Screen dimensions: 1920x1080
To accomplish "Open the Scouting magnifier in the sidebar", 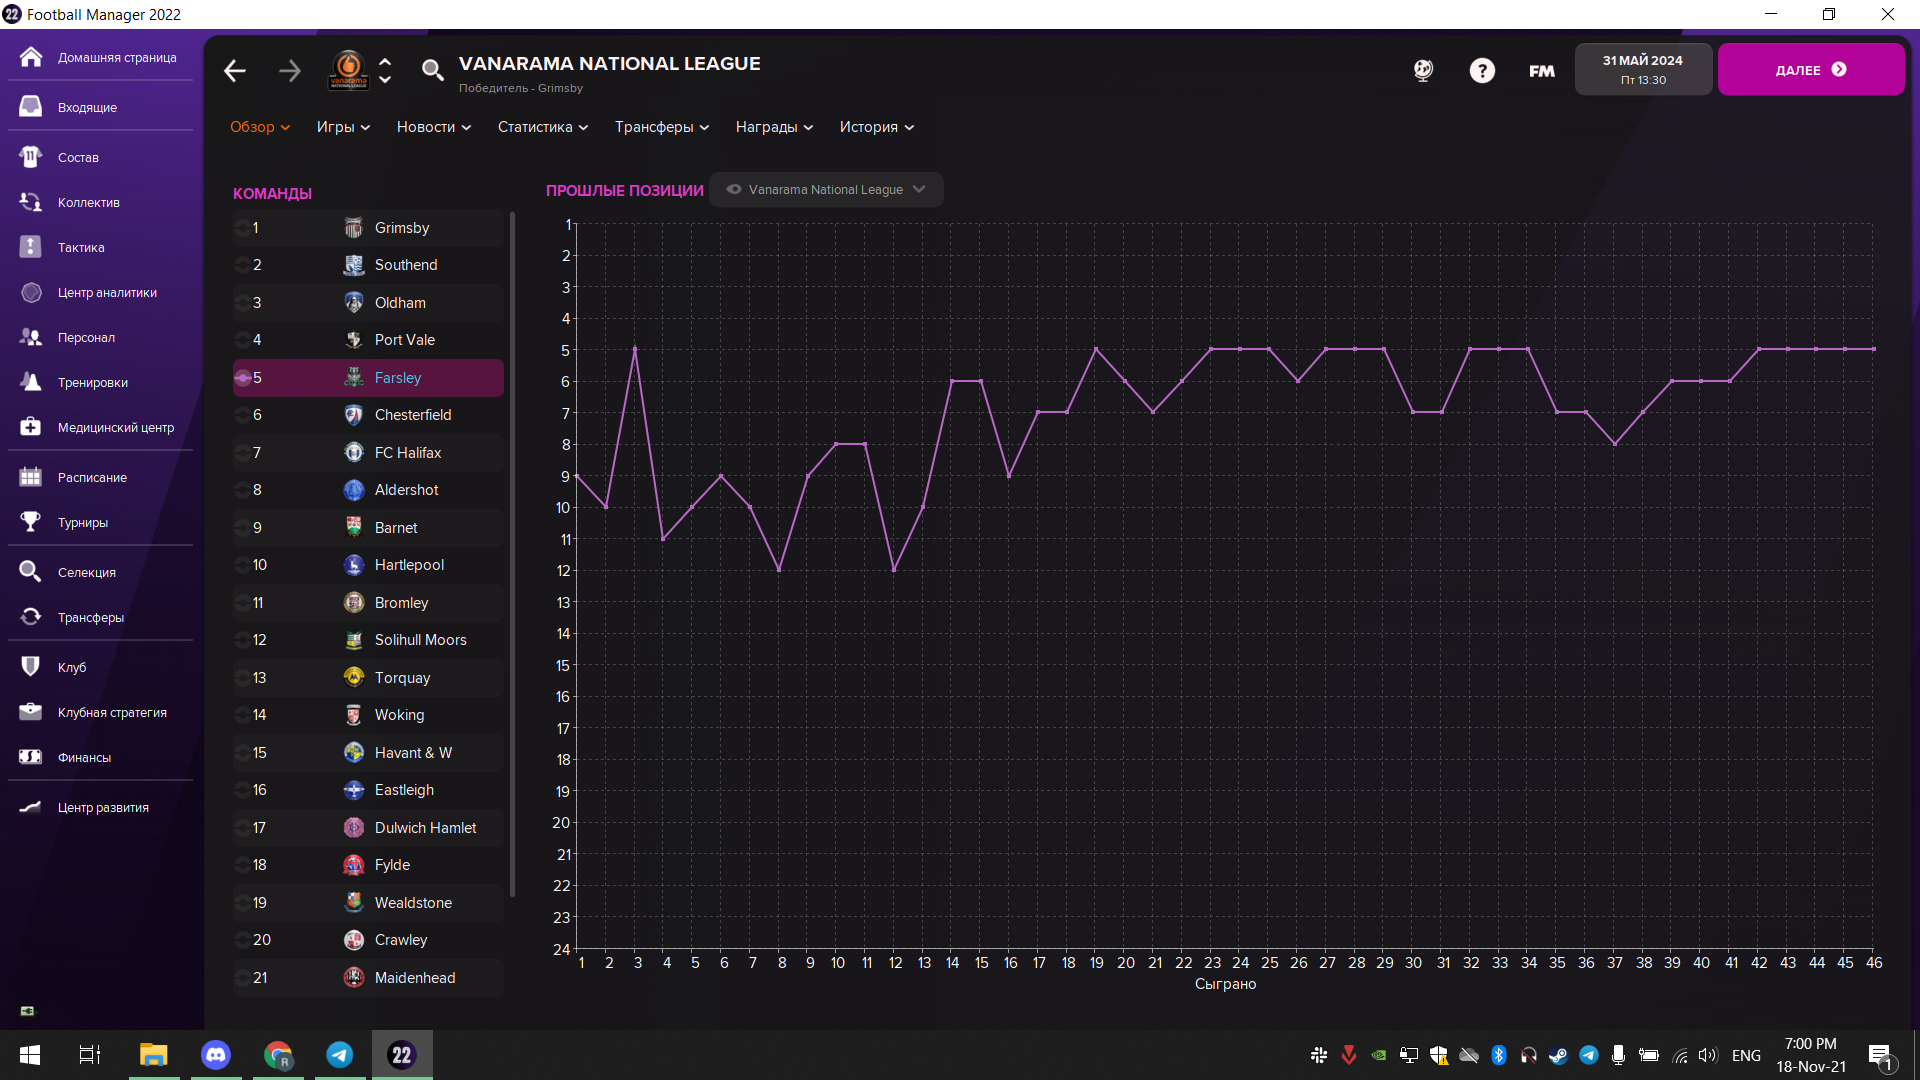I will click(x=31, y=572).
